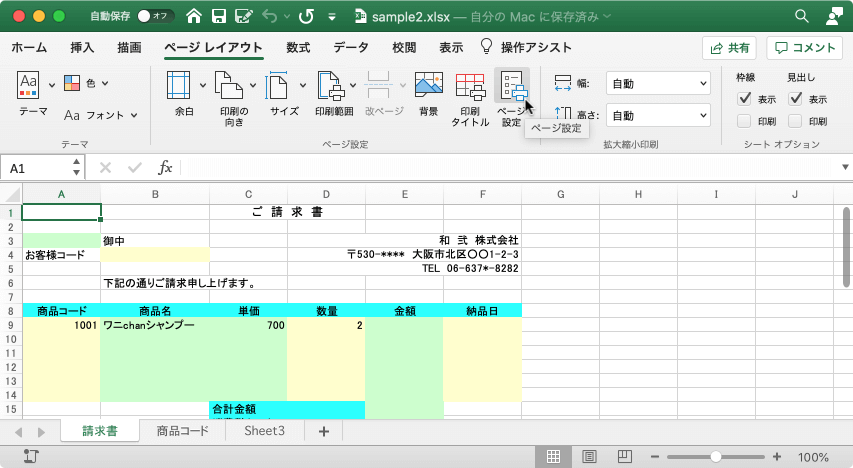Open the 幅 (width) dropdown
This screenshot has width=853, height=468.
(658, 84)
